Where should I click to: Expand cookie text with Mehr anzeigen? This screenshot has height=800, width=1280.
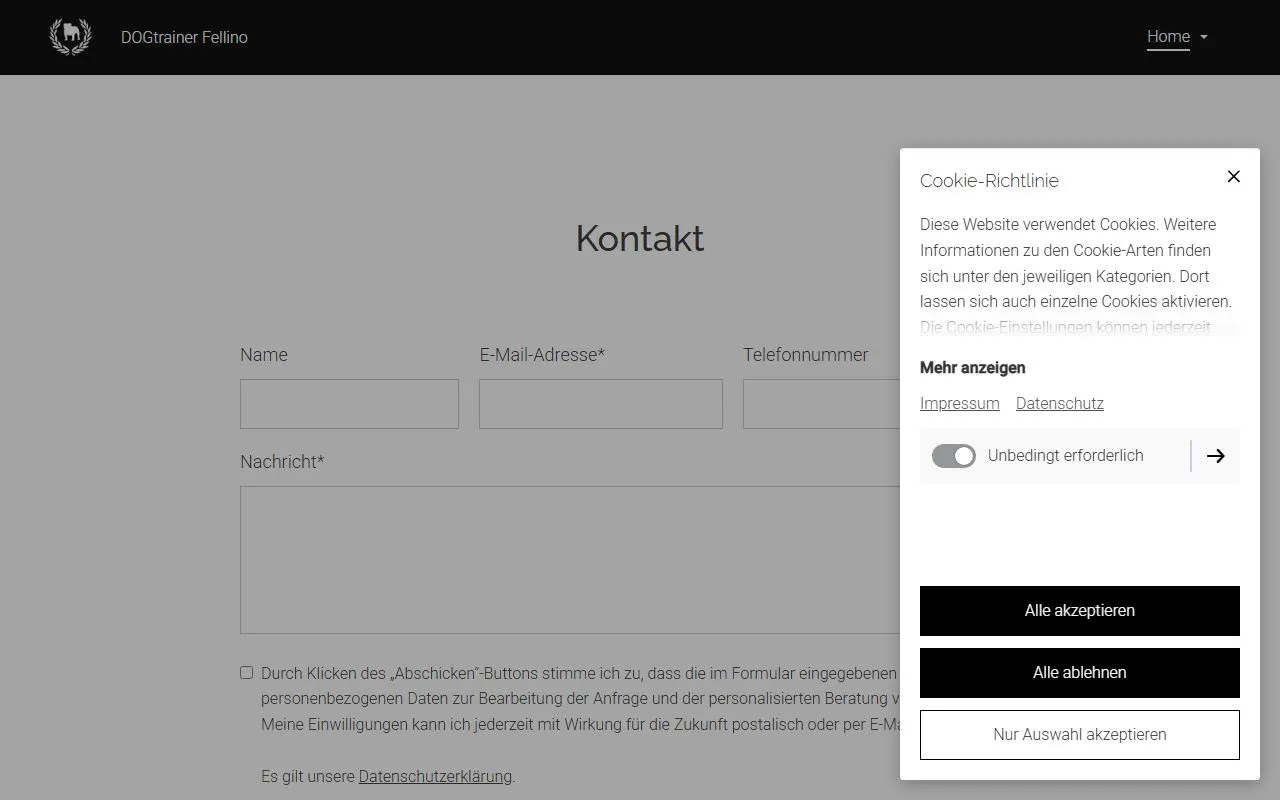click(972, 368)
